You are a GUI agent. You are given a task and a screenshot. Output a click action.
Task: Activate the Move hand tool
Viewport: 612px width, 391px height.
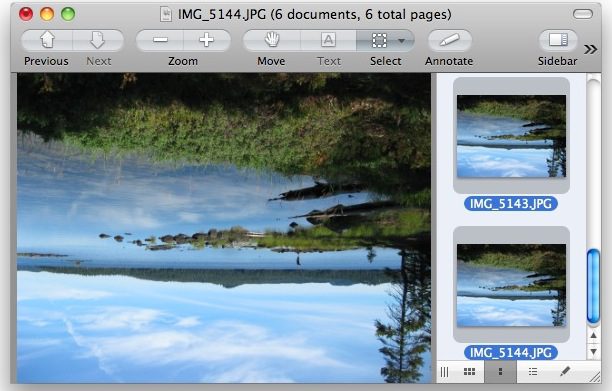[x=272, y=40]
